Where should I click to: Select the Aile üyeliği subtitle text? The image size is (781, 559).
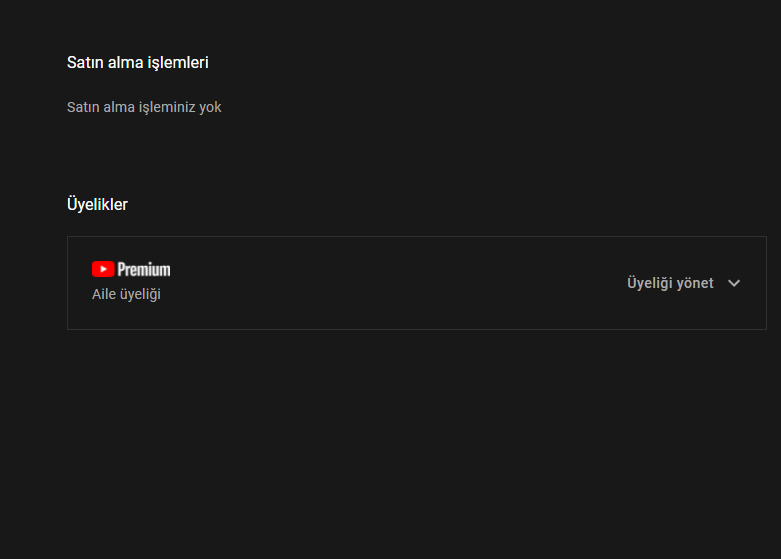tap(126, 294)
